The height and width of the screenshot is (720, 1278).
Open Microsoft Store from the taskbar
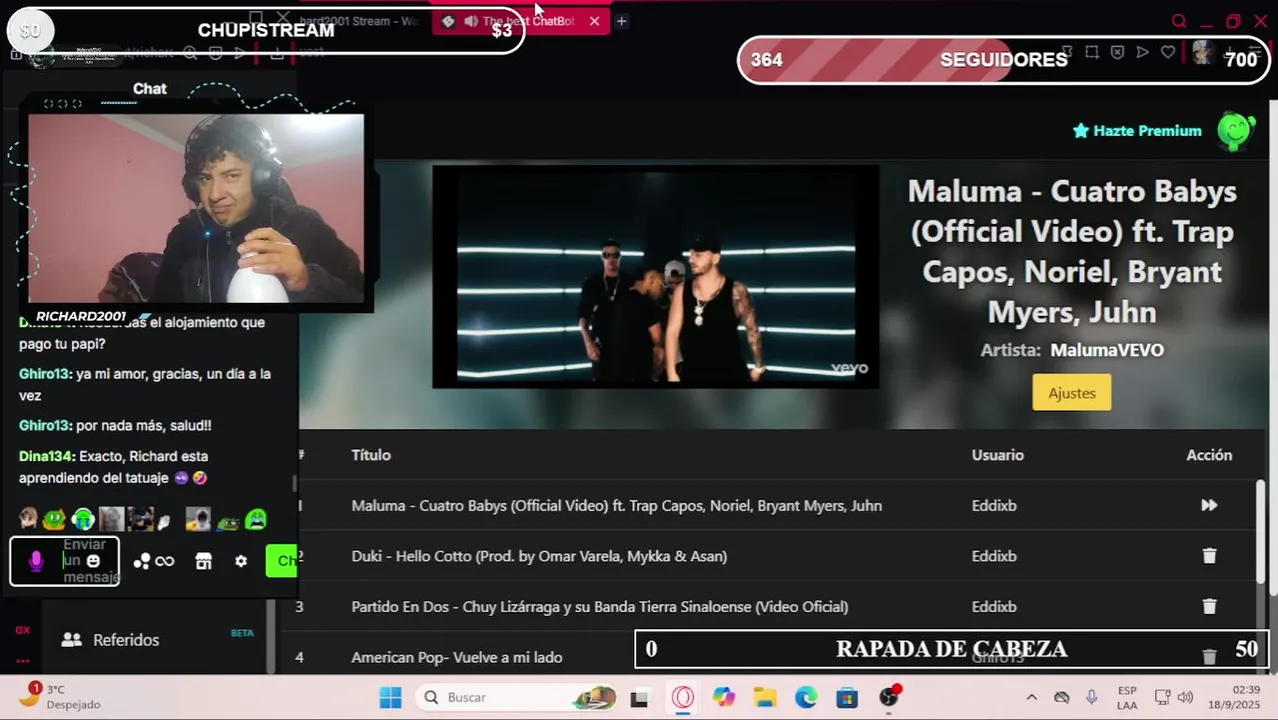coord(847,697)
